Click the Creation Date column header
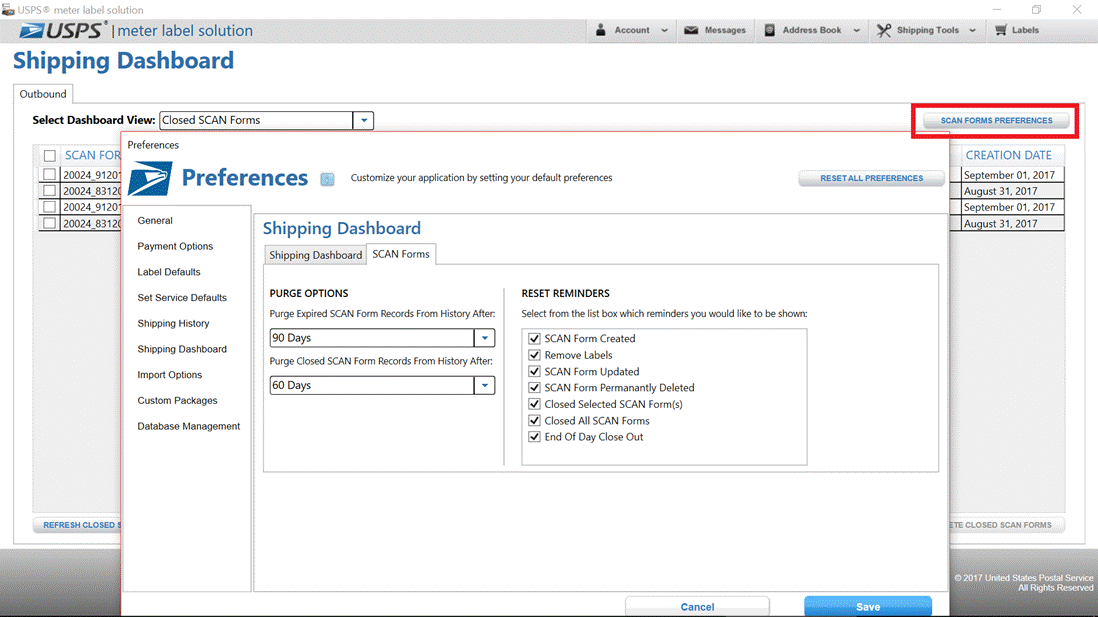 (x=1008, y=155)
